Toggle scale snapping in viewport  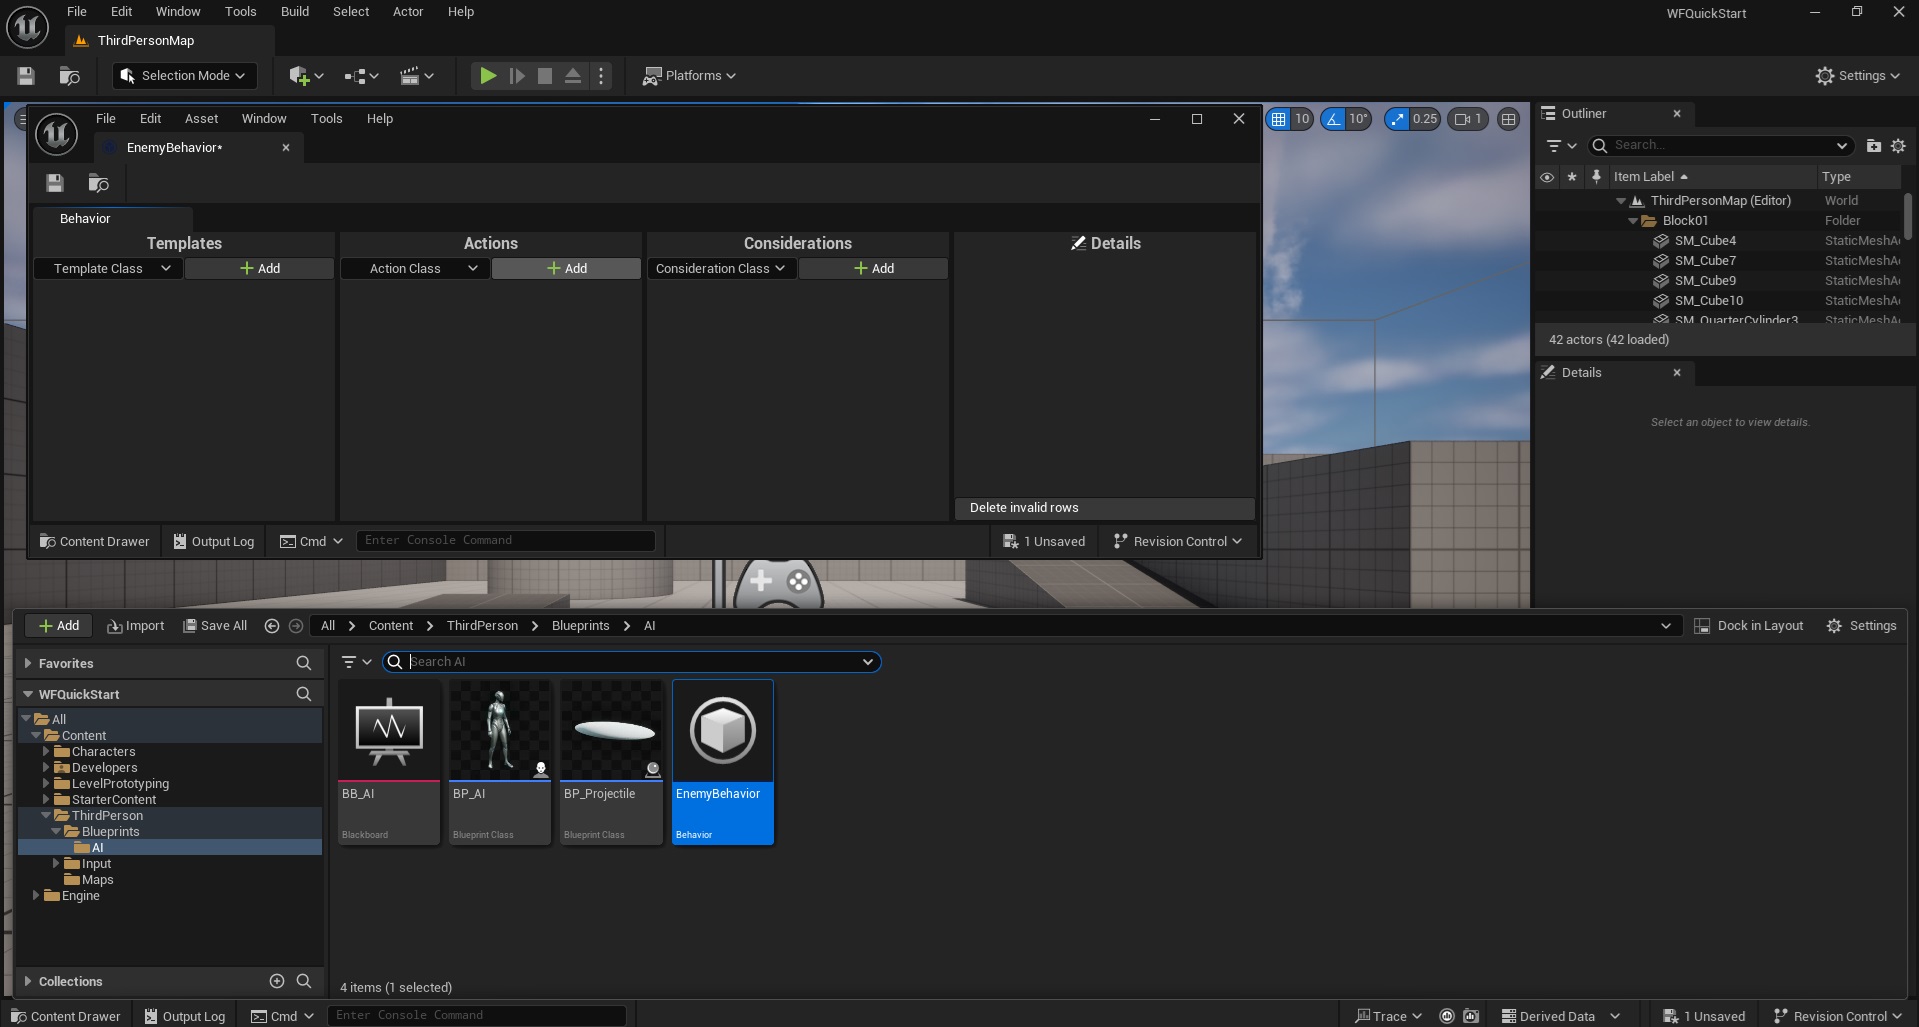(1397, 119)
